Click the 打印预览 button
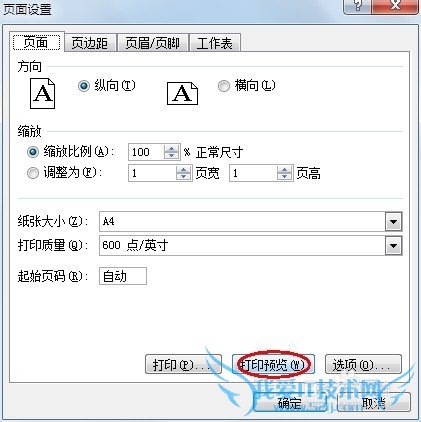 273,364
